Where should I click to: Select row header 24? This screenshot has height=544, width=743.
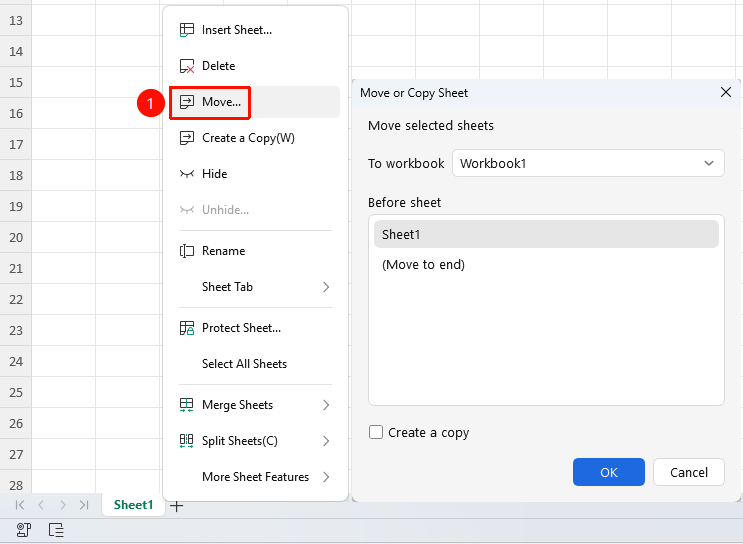16,362
